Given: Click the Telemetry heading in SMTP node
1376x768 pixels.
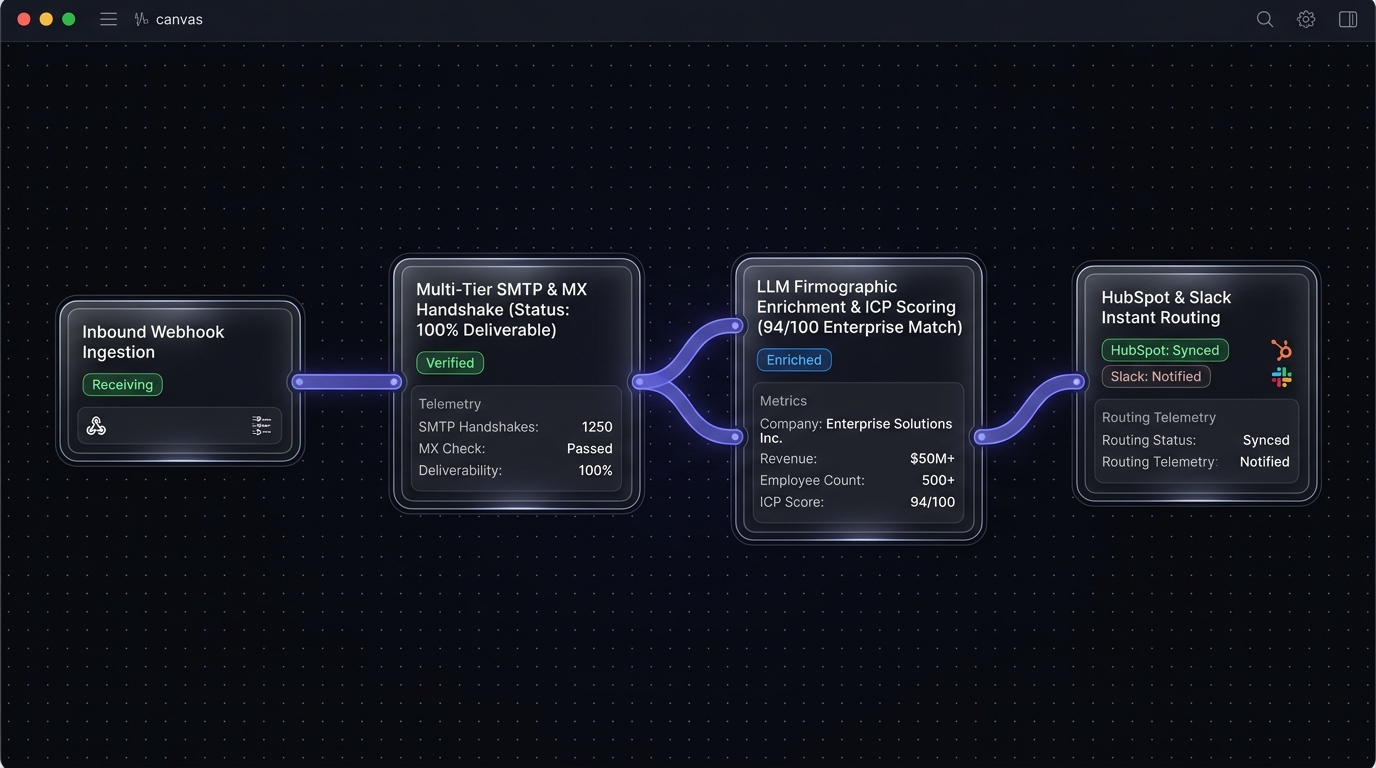Looking at the screenshot, I should tap(450, 404).
